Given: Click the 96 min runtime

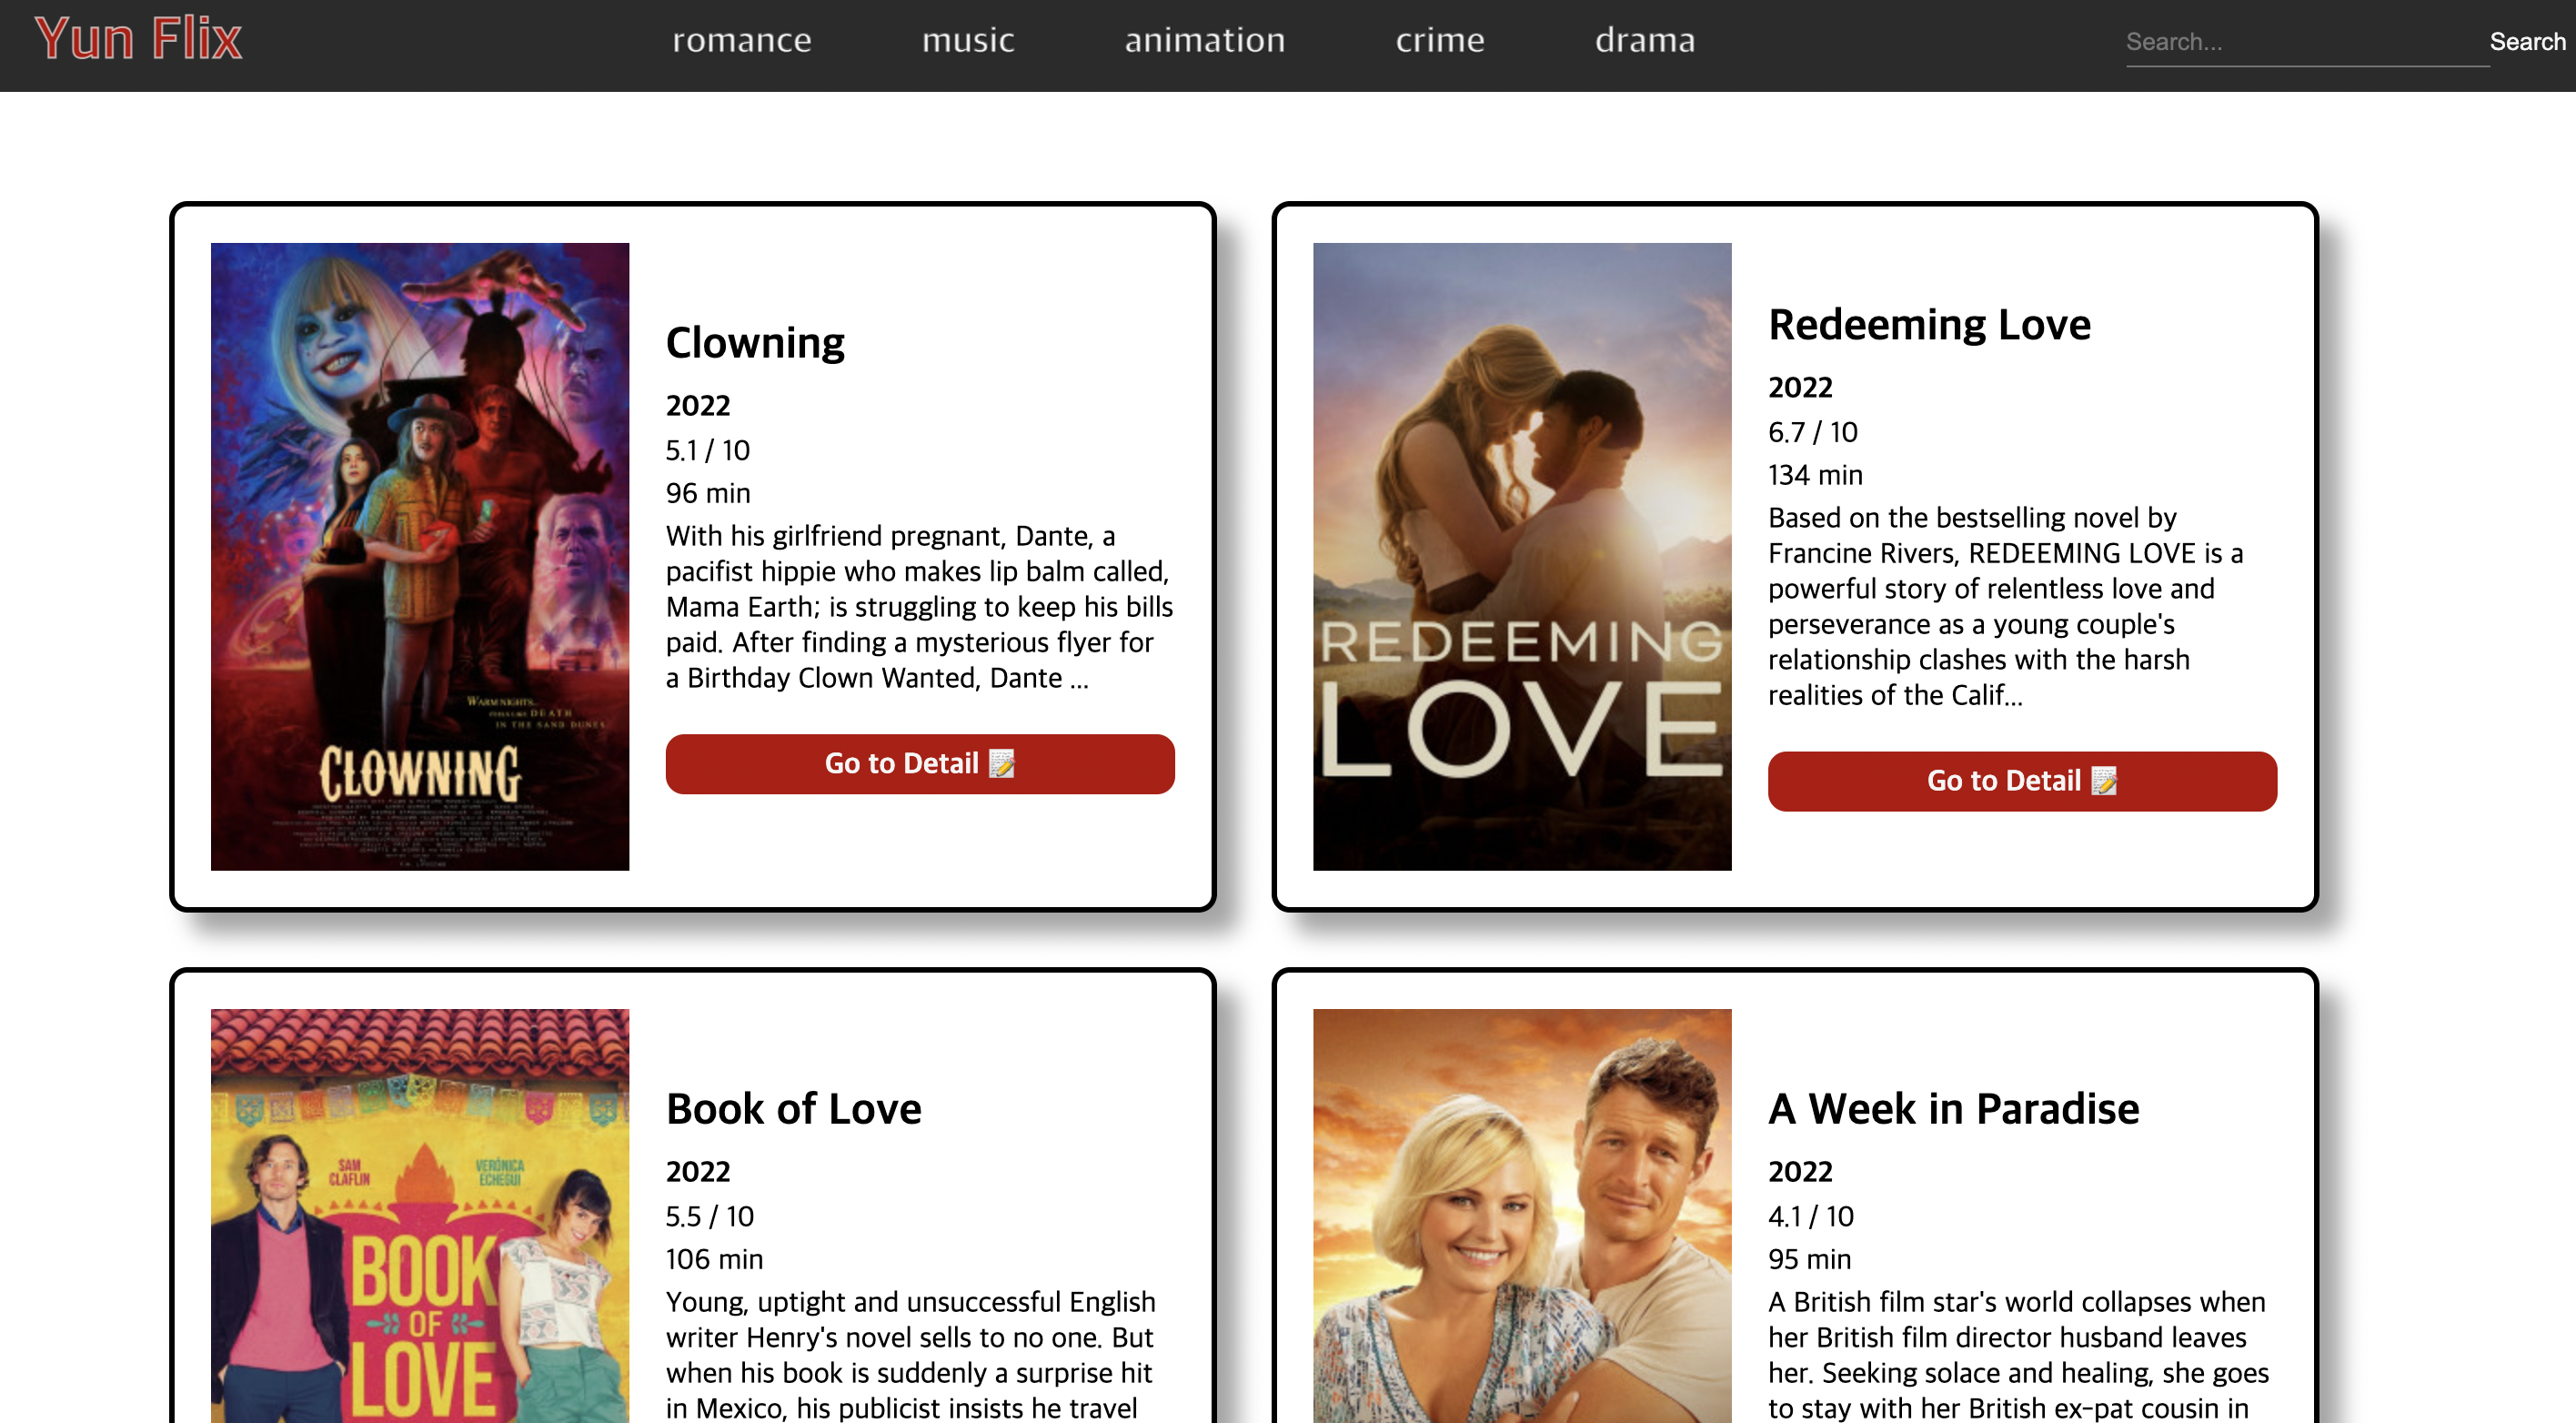Looking at the screenshot, I should click(708, 493).
